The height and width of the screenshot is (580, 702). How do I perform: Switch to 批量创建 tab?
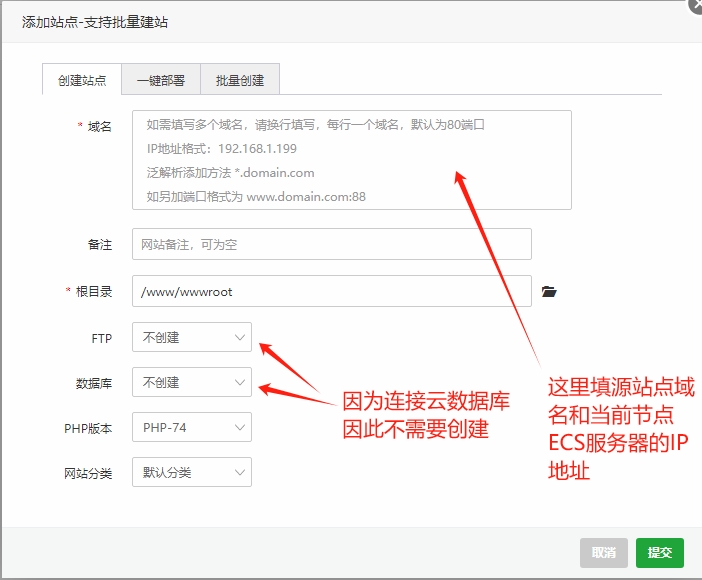coord(240,80)
